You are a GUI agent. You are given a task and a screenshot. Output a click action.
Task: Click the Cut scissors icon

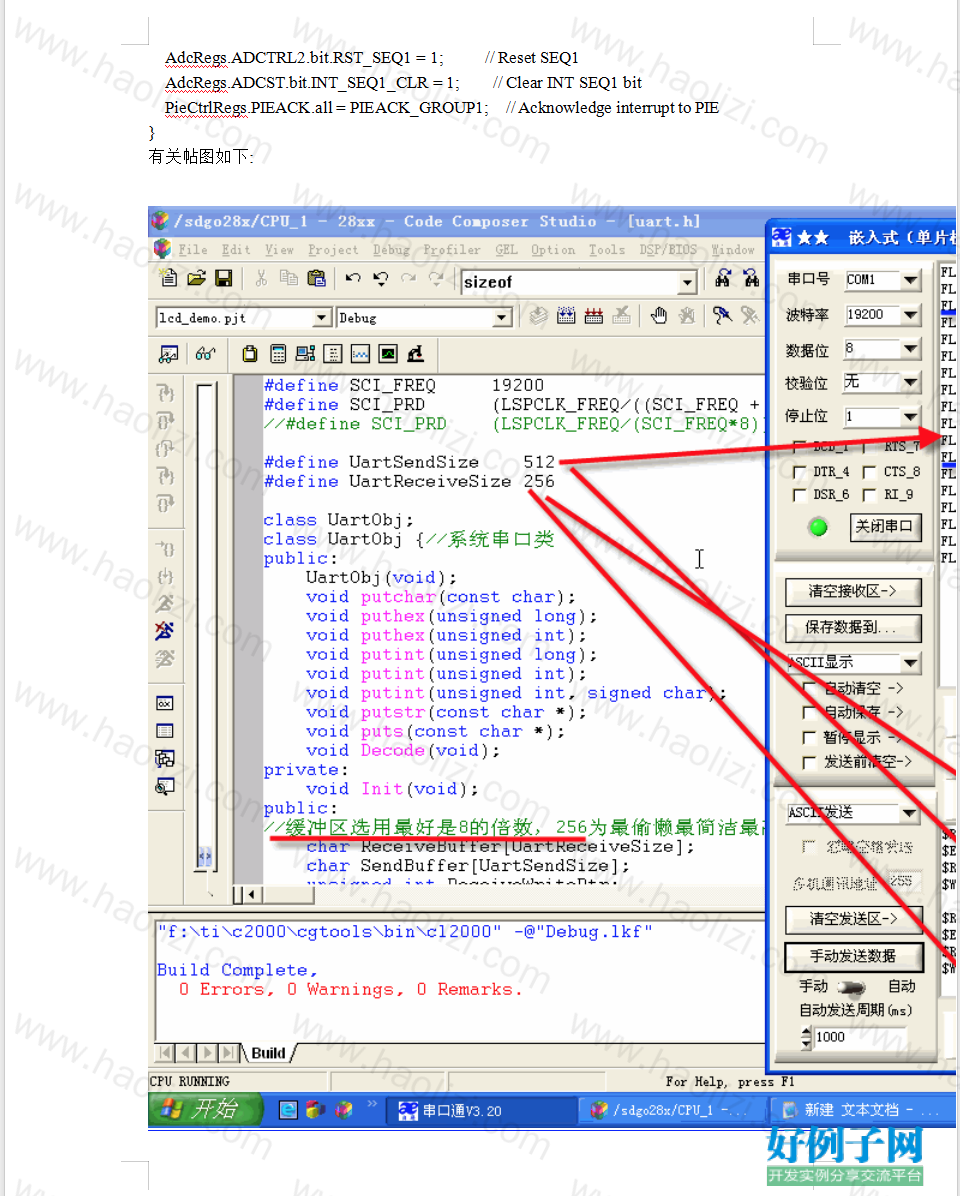pos(261,278)
